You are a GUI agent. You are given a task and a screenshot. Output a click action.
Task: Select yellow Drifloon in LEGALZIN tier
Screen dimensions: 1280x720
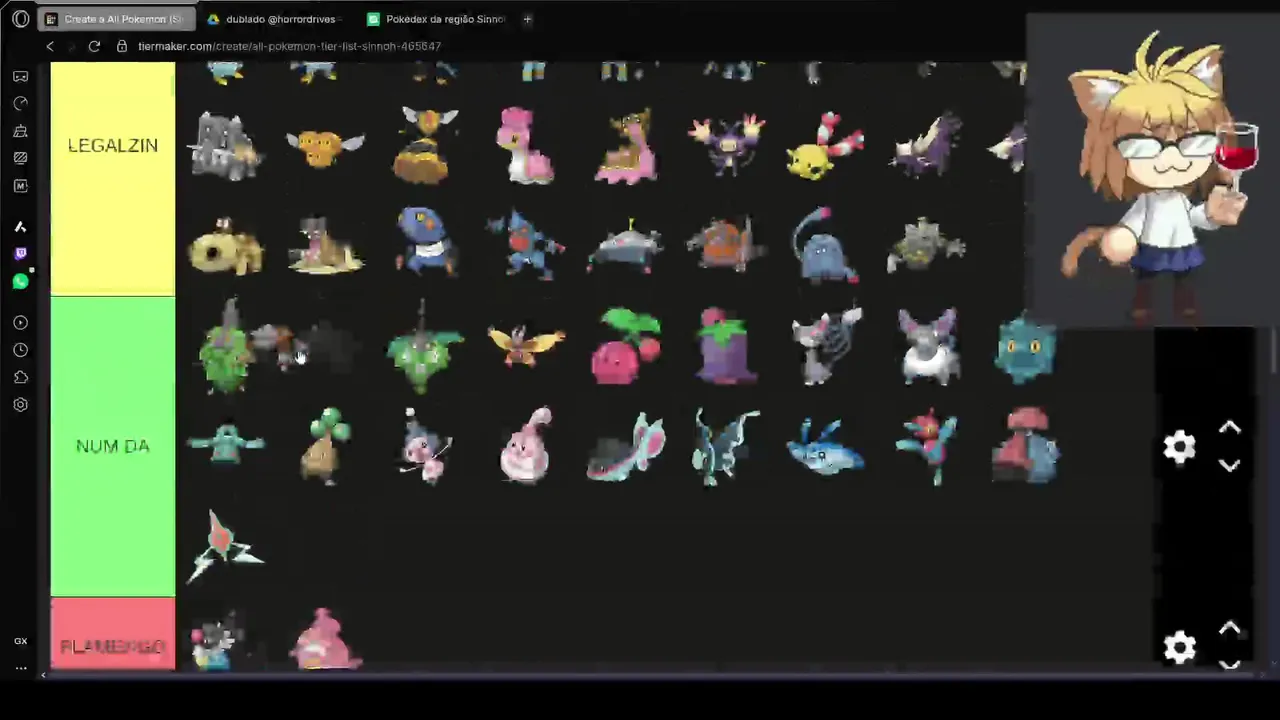point(825,147)
